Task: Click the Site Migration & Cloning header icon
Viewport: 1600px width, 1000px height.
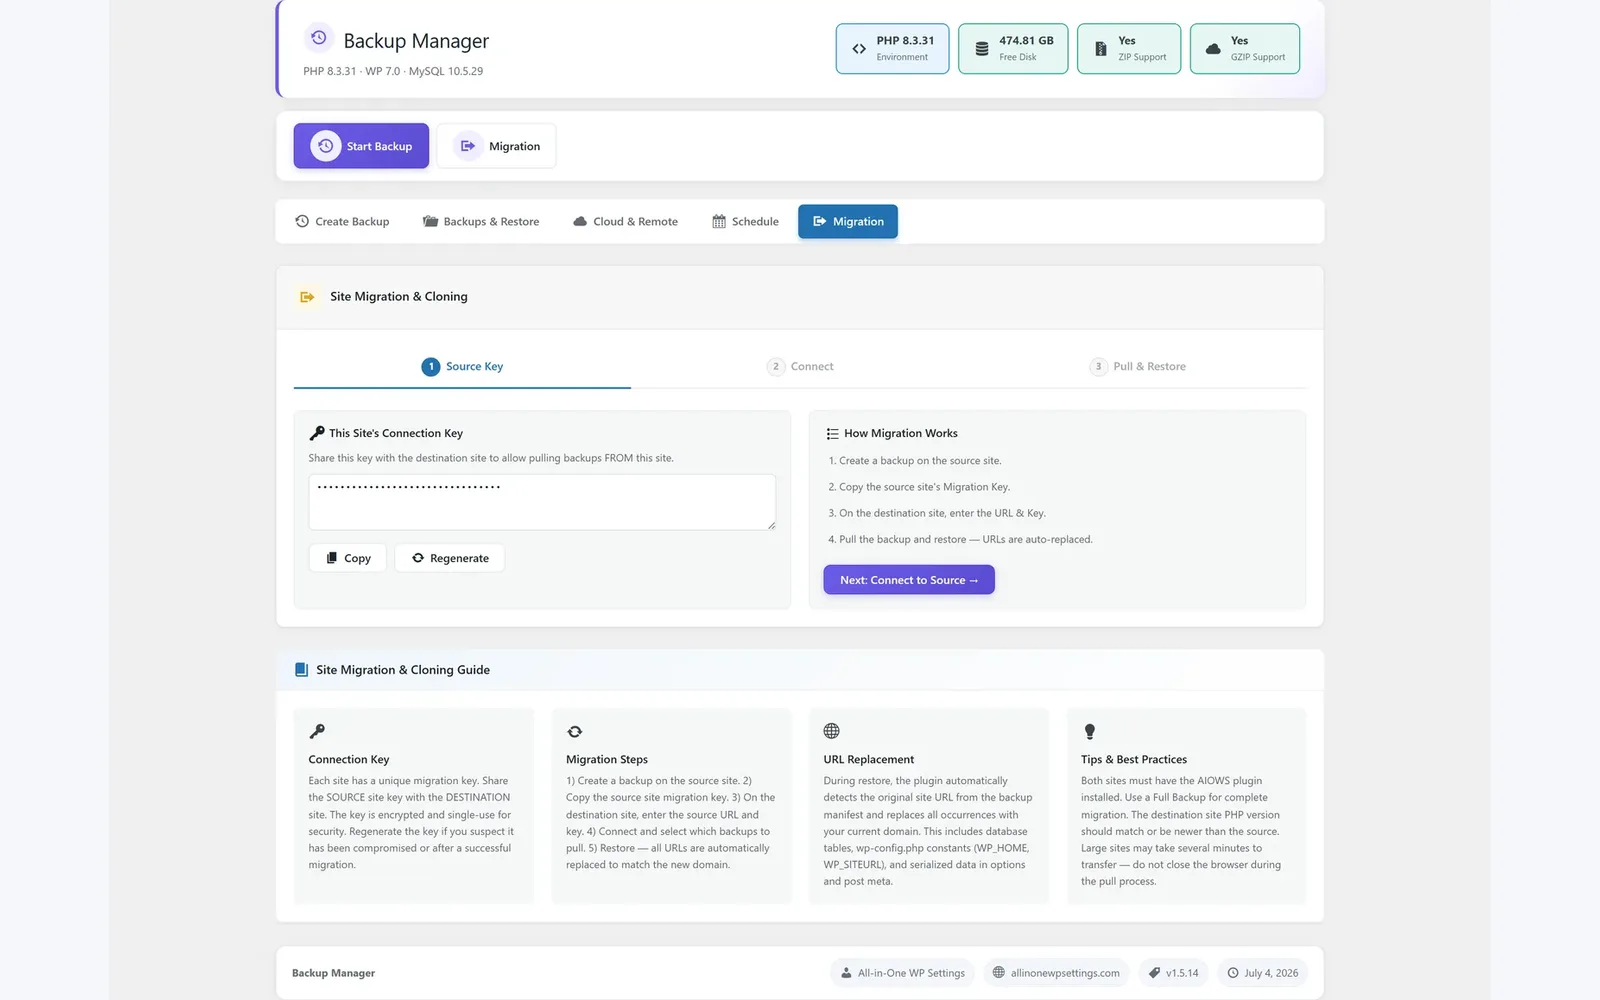Action: point(307,297)
